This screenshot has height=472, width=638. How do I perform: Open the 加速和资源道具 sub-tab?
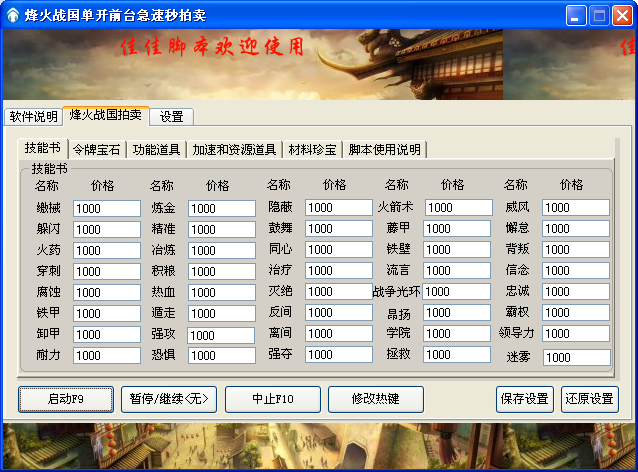tap(234, 150)
